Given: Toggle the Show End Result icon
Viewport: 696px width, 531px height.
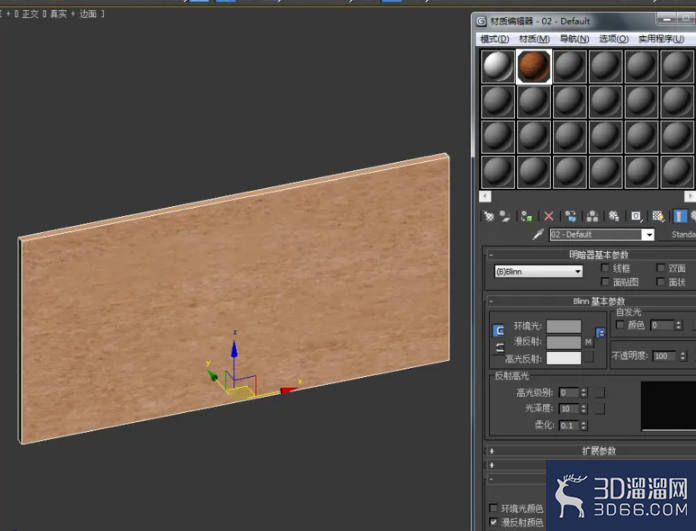Looking at the screenshot, I should point(680,216).
